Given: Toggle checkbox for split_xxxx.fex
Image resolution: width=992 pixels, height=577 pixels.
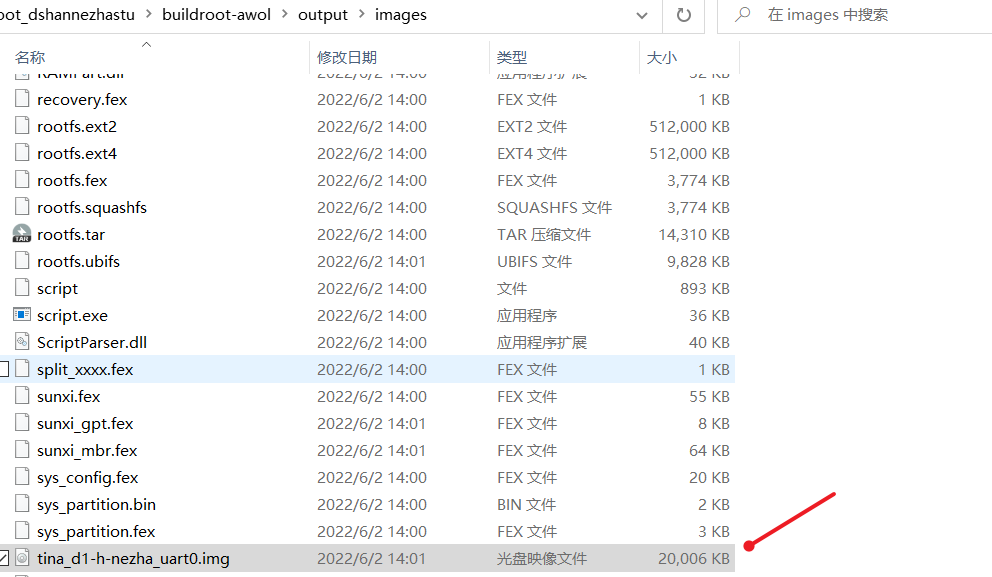Looking at the screenshot, I should [3, 369].
